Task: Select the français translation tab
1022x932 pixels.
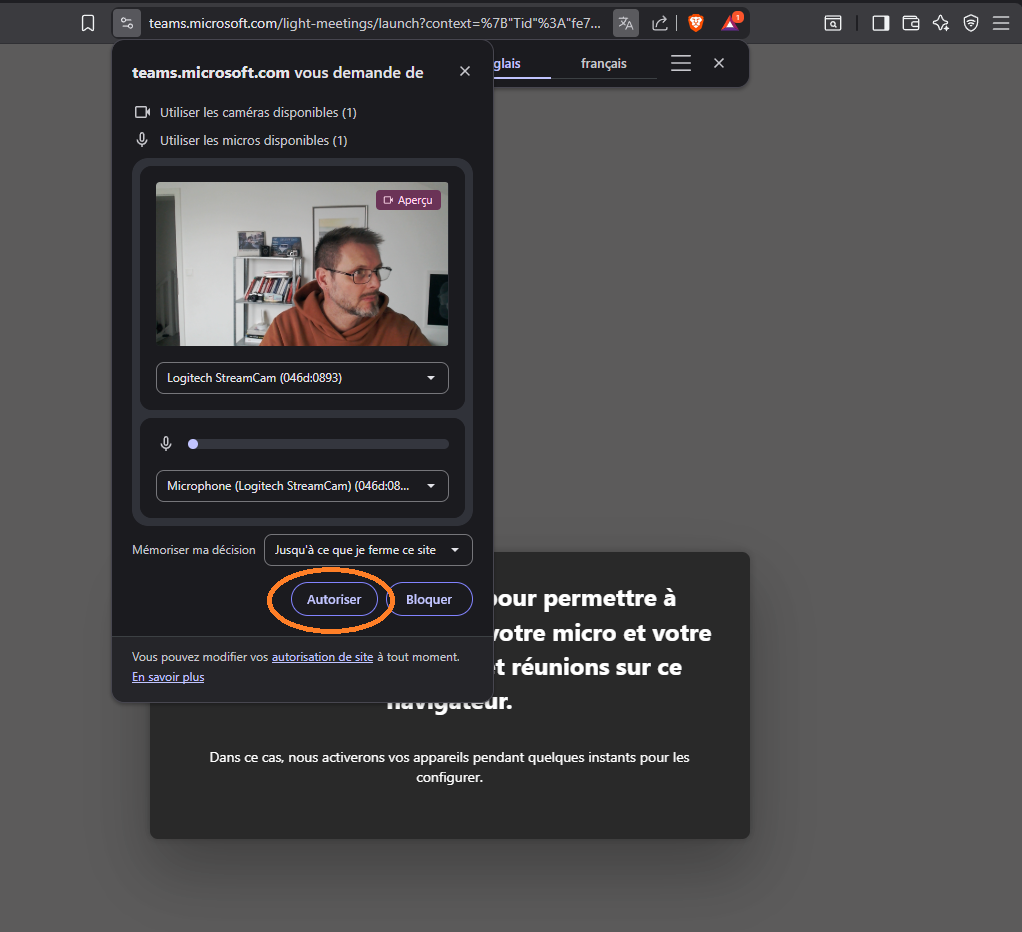Action: tap(603, 64)
